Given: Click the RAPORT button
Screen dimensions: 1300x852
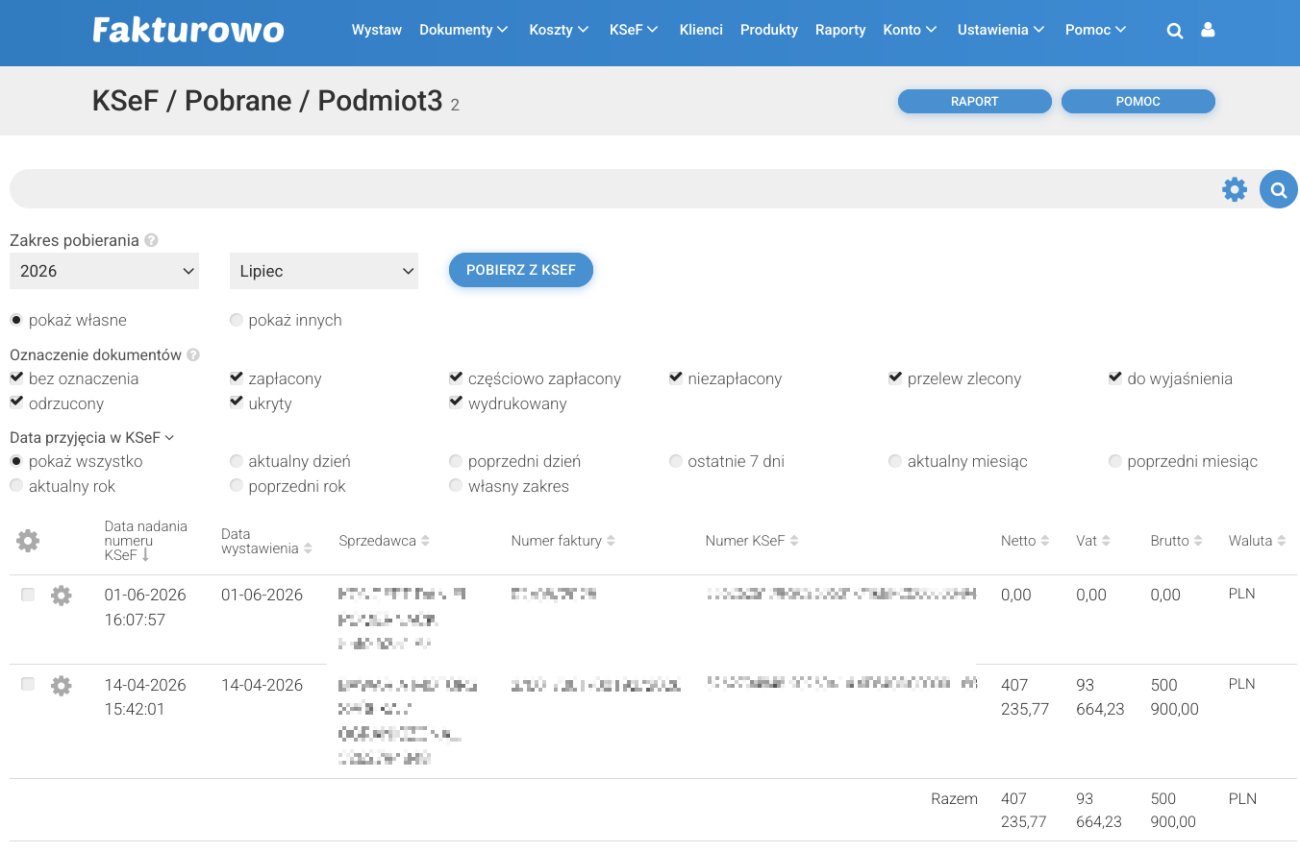Looking at the screenshot, I should (975, 101).
